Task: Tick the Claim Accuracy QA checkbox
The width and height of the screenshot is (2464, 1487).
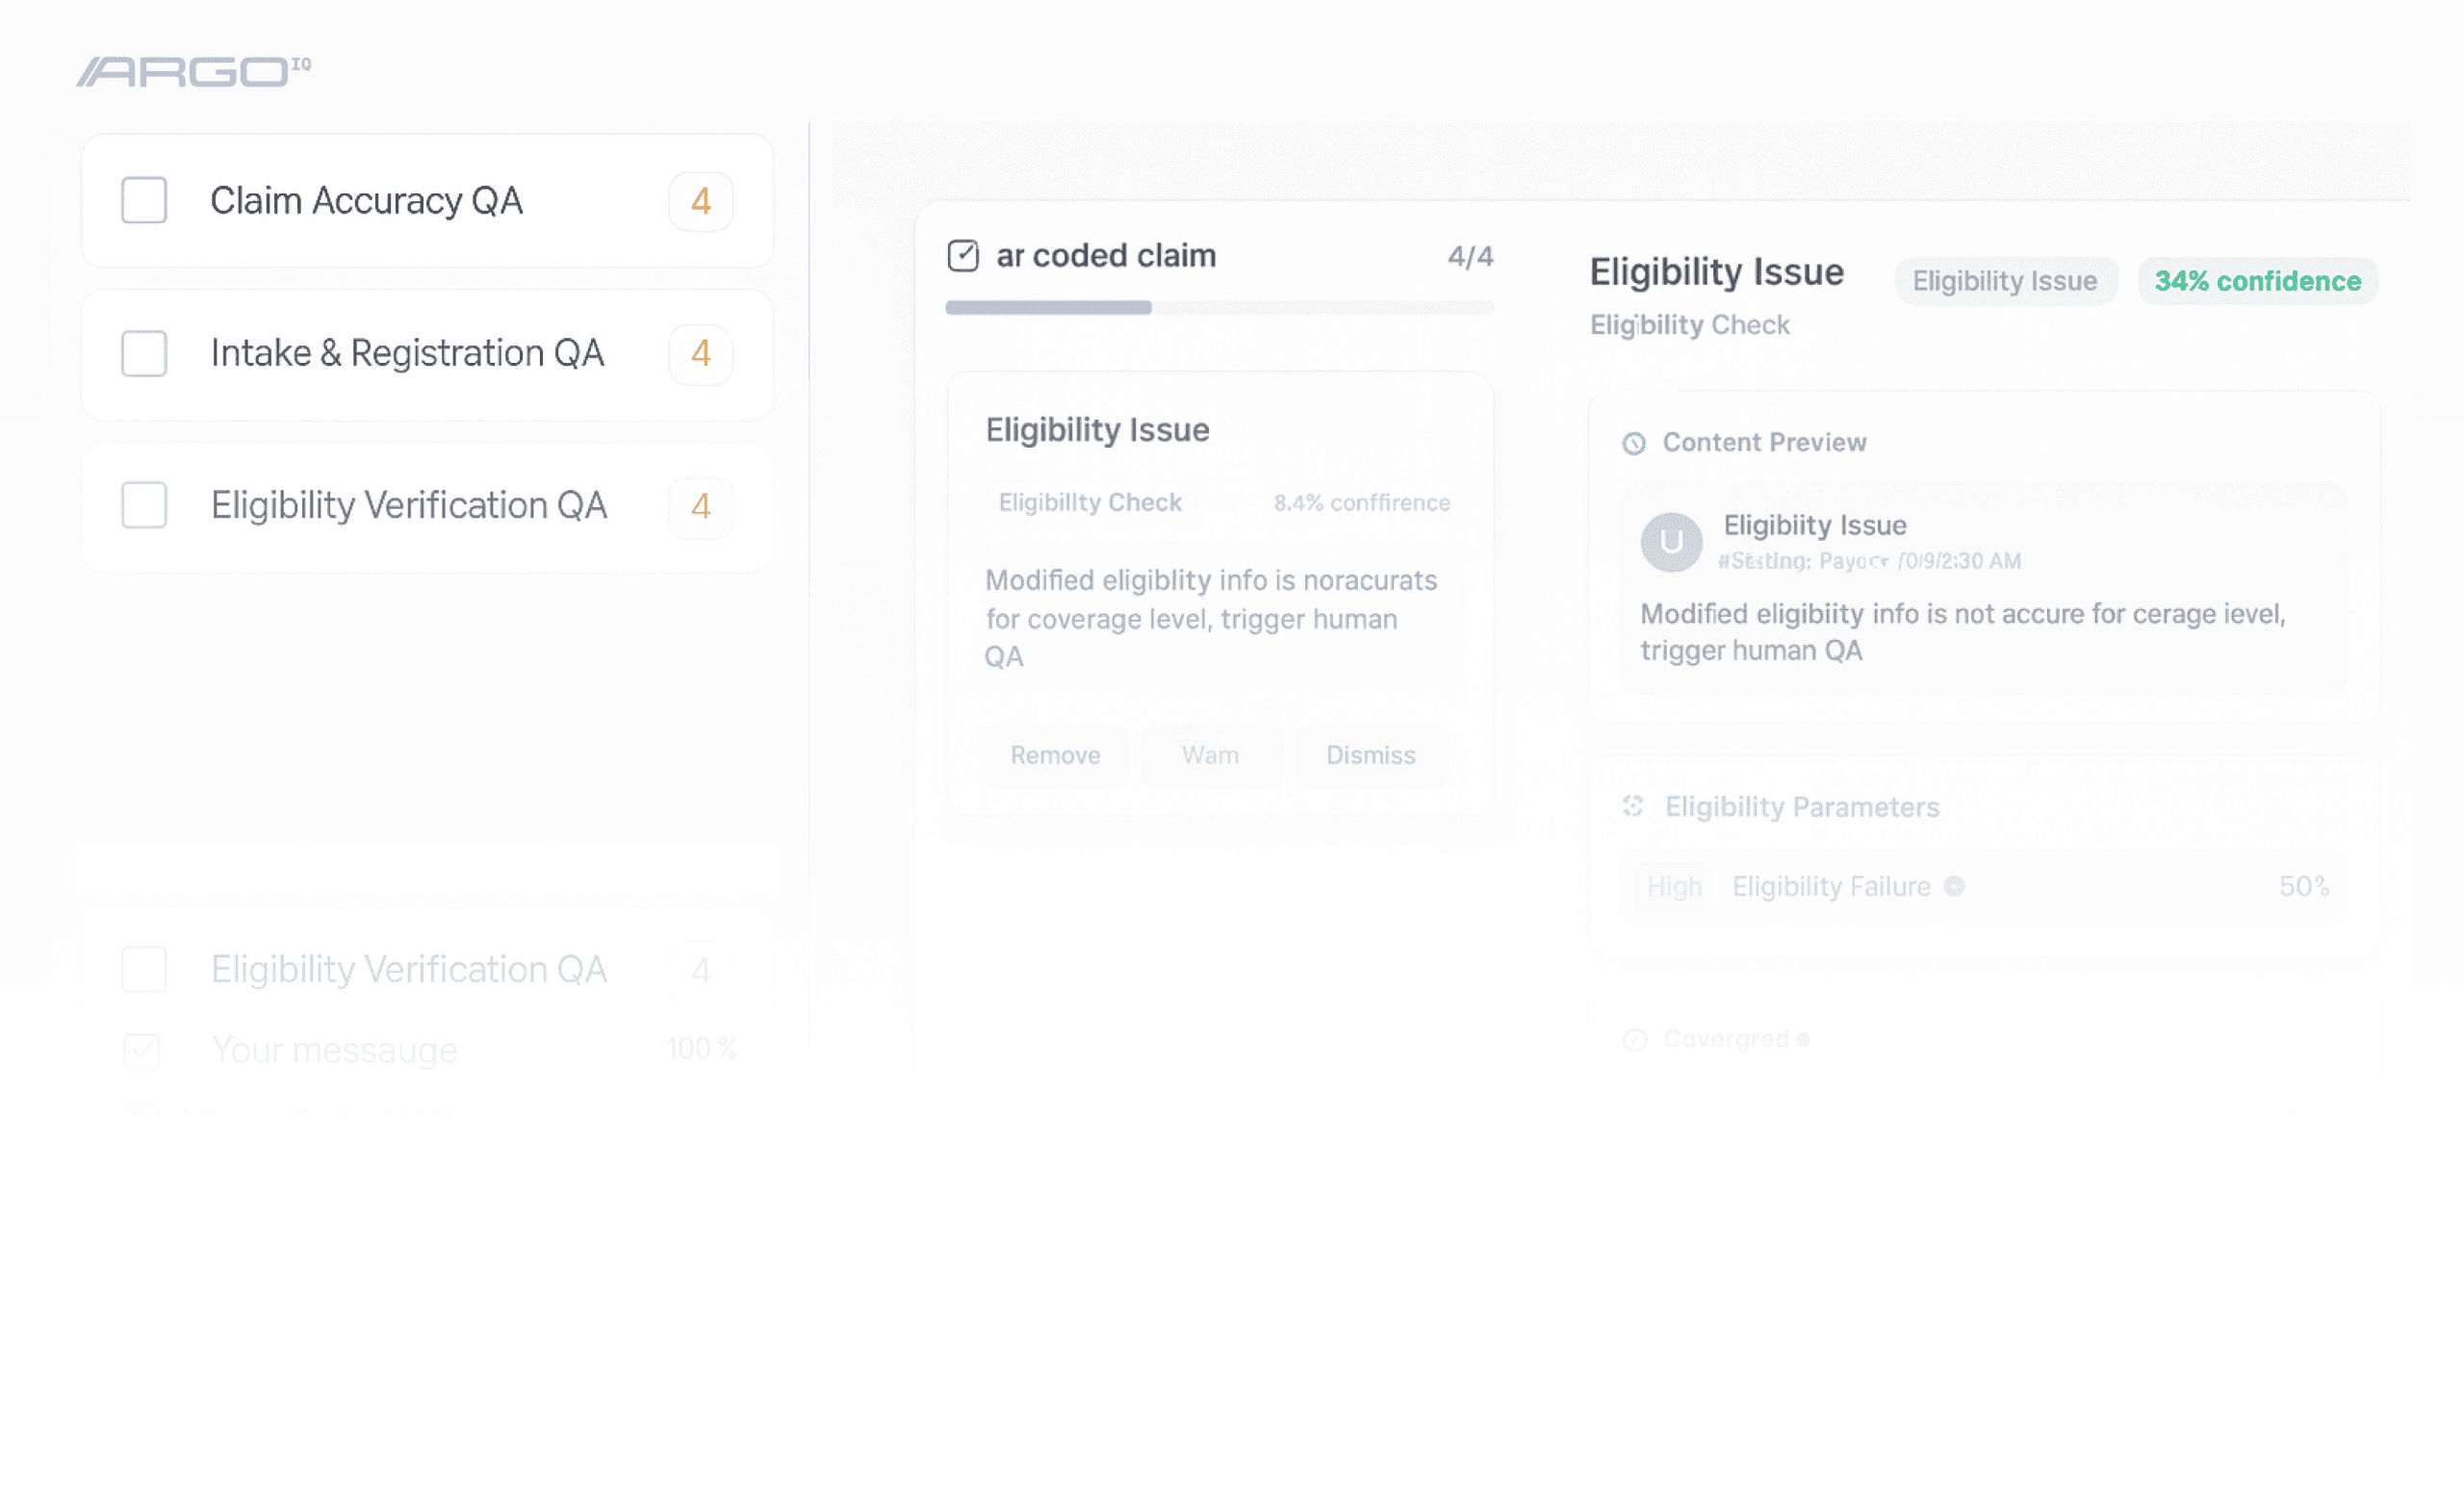Action: [144, 201]
